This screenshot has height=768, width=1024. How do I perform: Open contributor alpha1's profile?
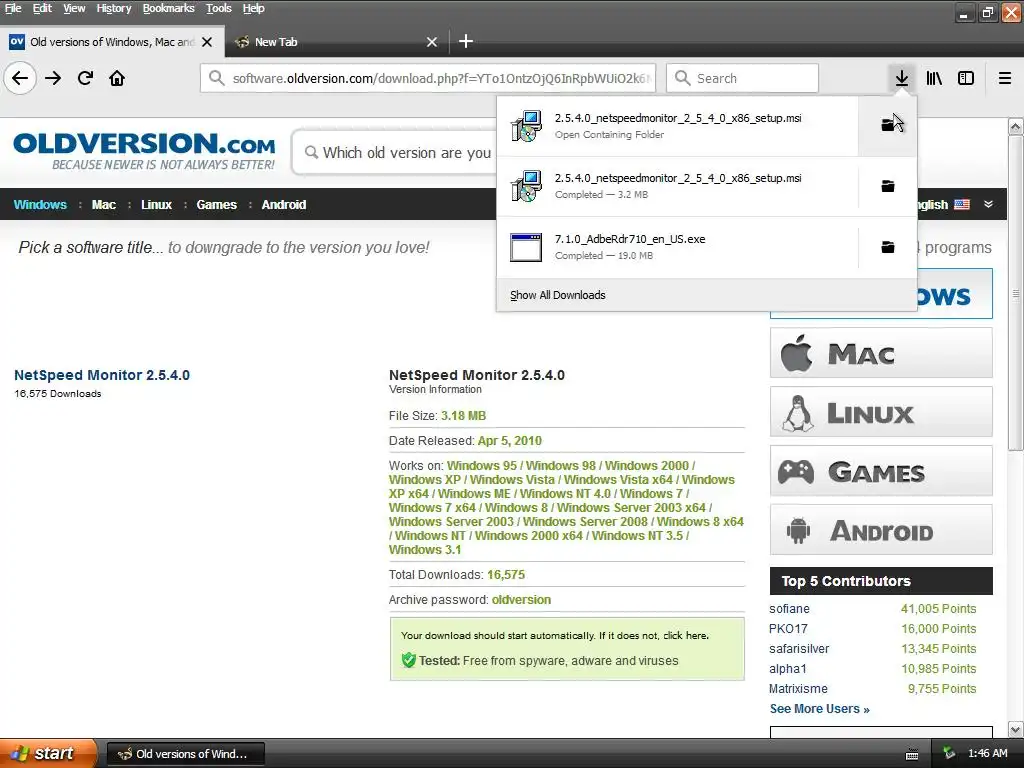point(788,669)
